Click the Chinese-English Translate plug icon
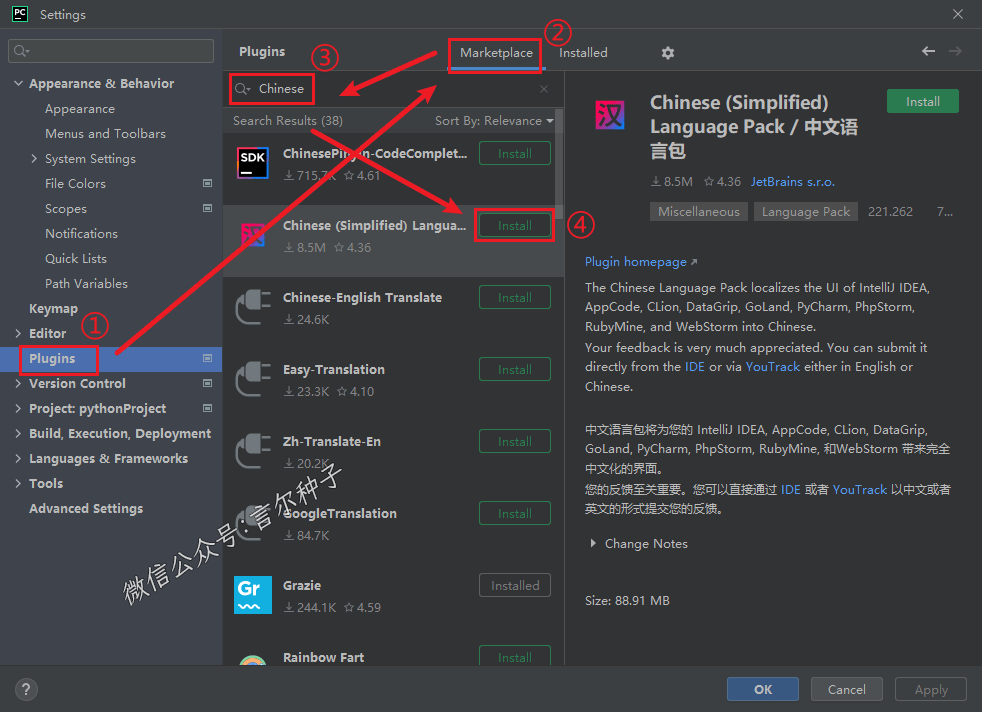 point(252,307)
